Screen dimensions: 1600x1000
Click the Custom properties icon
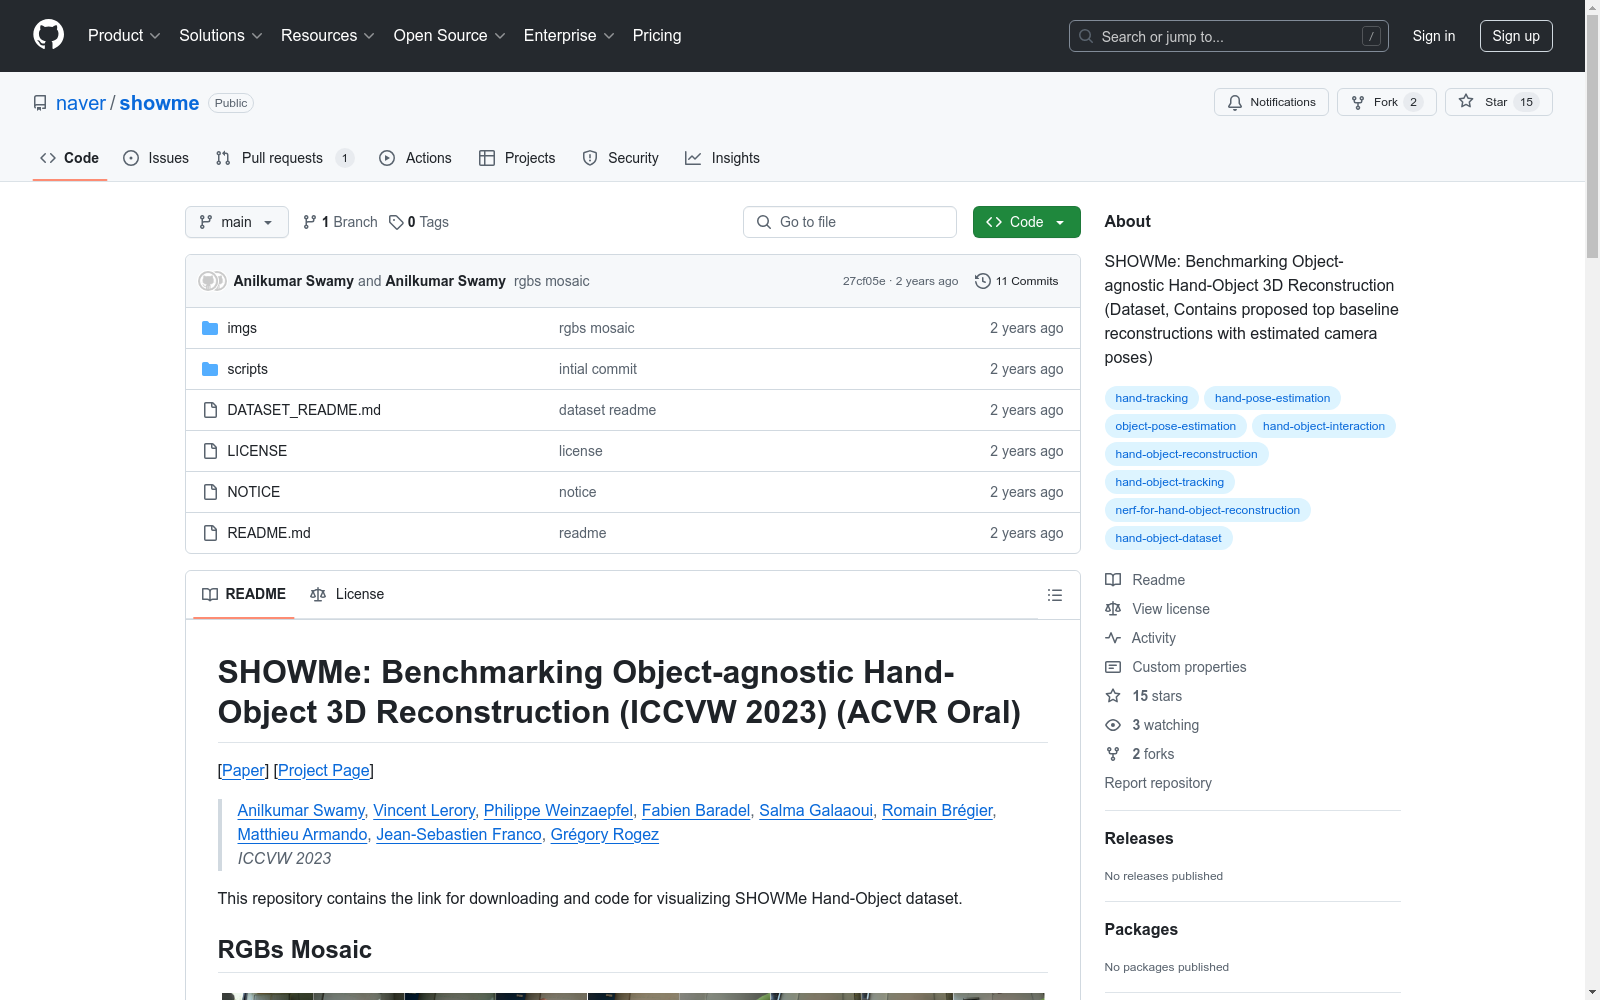(x=1113, y=667)
